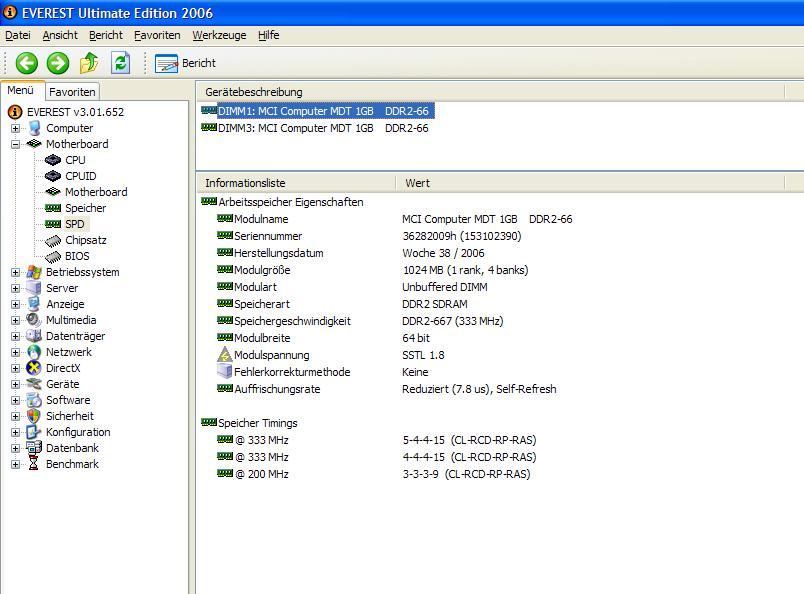Open the Motherboard sub-item under Motherboard
The height and width of the screenshot is (594, 804).
(x=96, y=192)
